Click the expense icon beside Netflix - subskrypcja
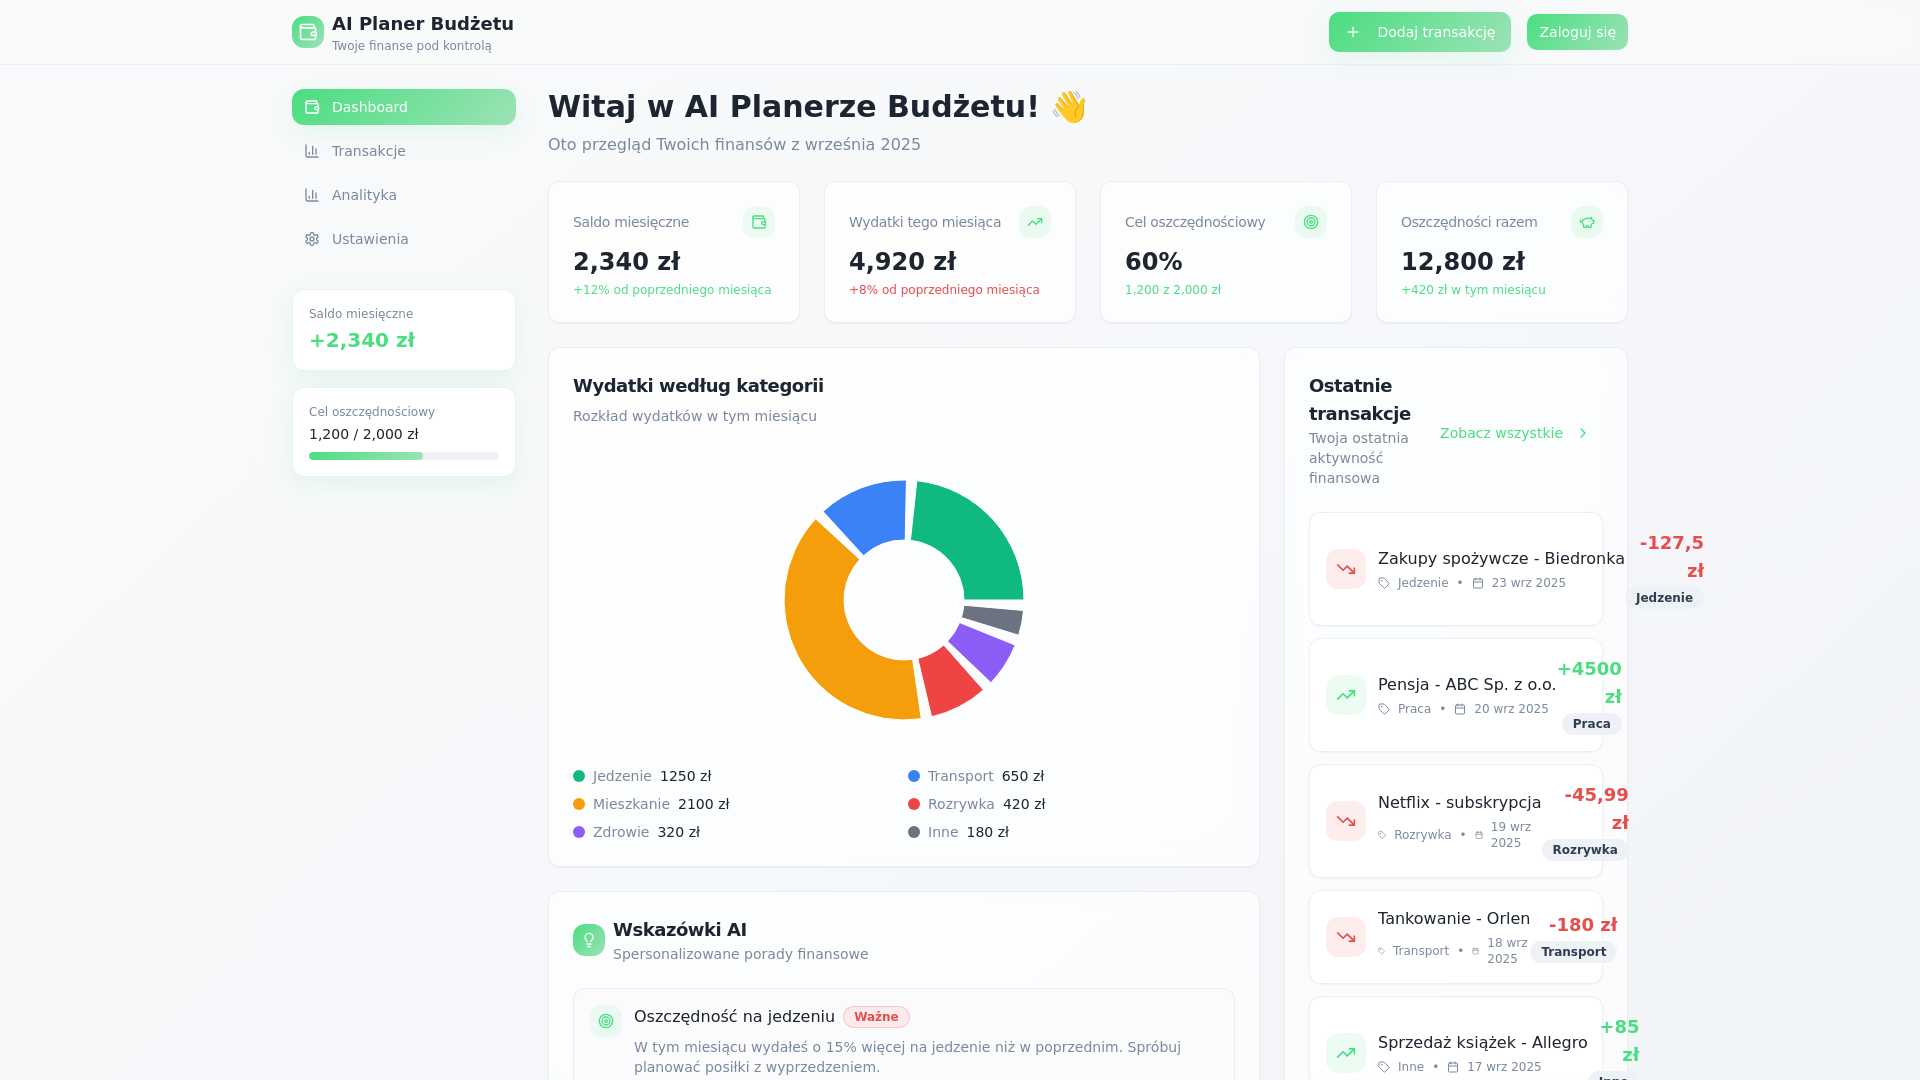 click(1346, 821)
